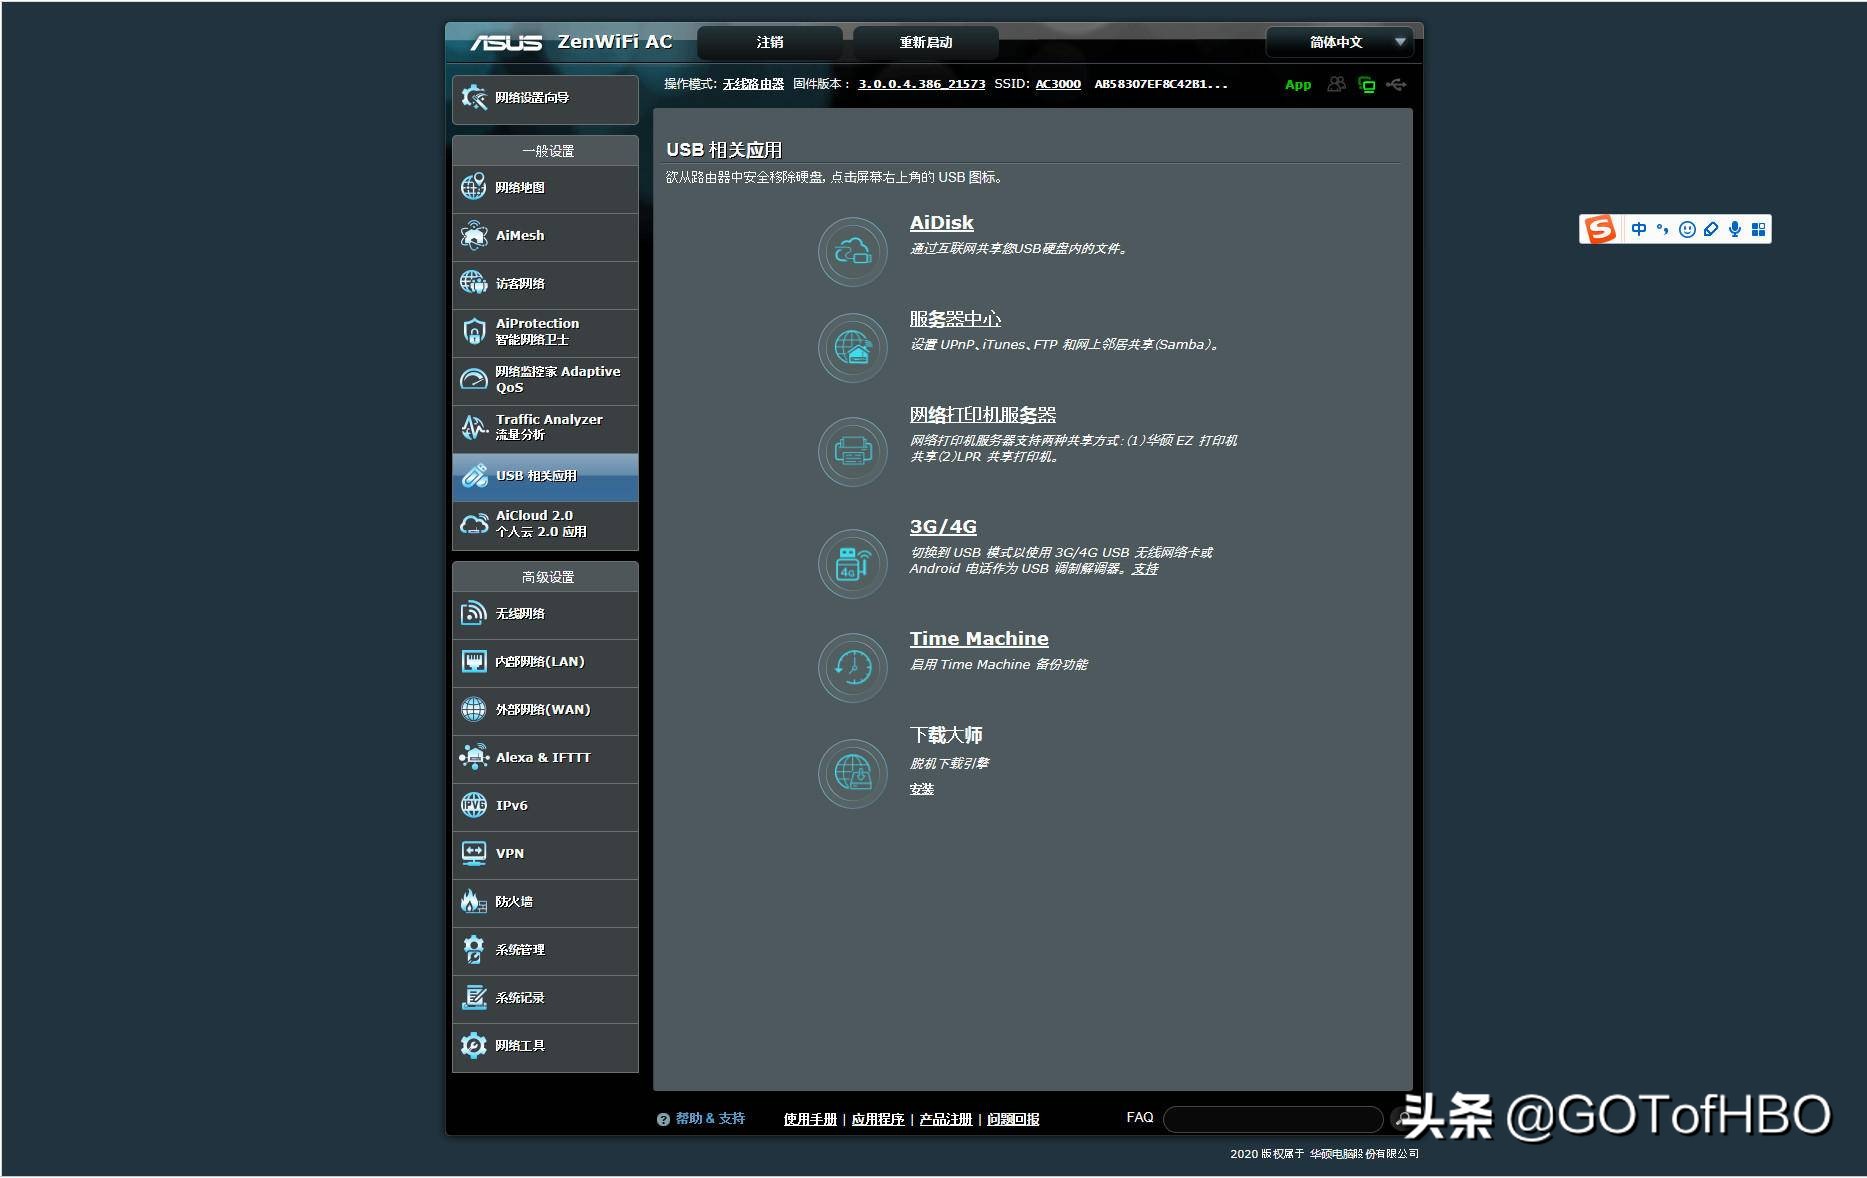This screenshot has width=1867, height=1178.
Task: Click the network status icon in header
Action: pos(1366,85)
